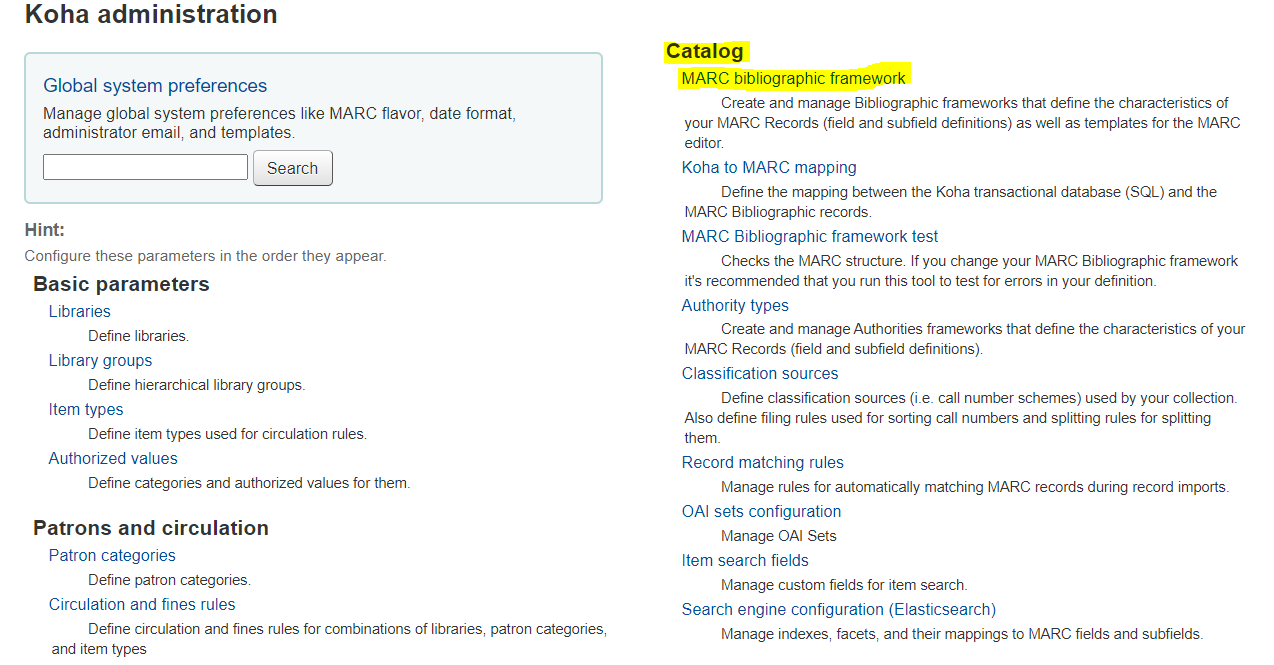
Task: Open Koha to MARC mapping link
Action: click(x=769, y=168)
